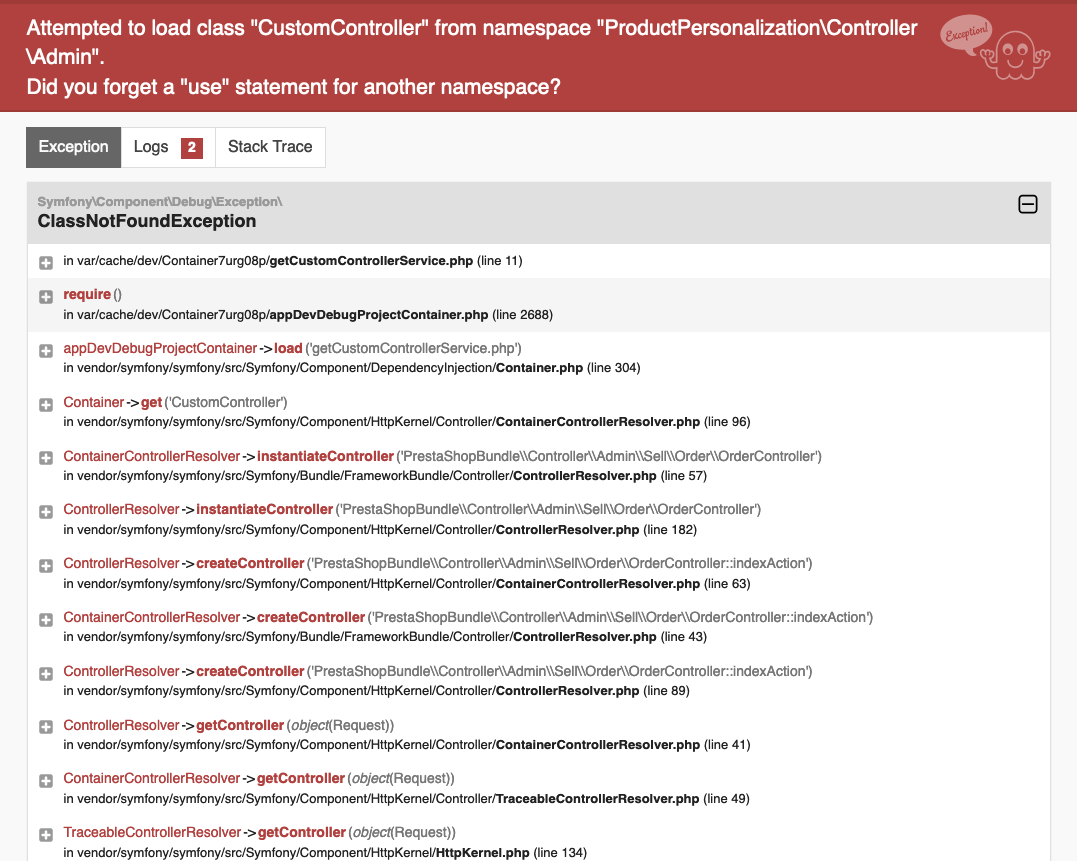Expand the getCustomControllerService.php line 11 trace
Screen dimensions: 1077x861
(46, 262)
